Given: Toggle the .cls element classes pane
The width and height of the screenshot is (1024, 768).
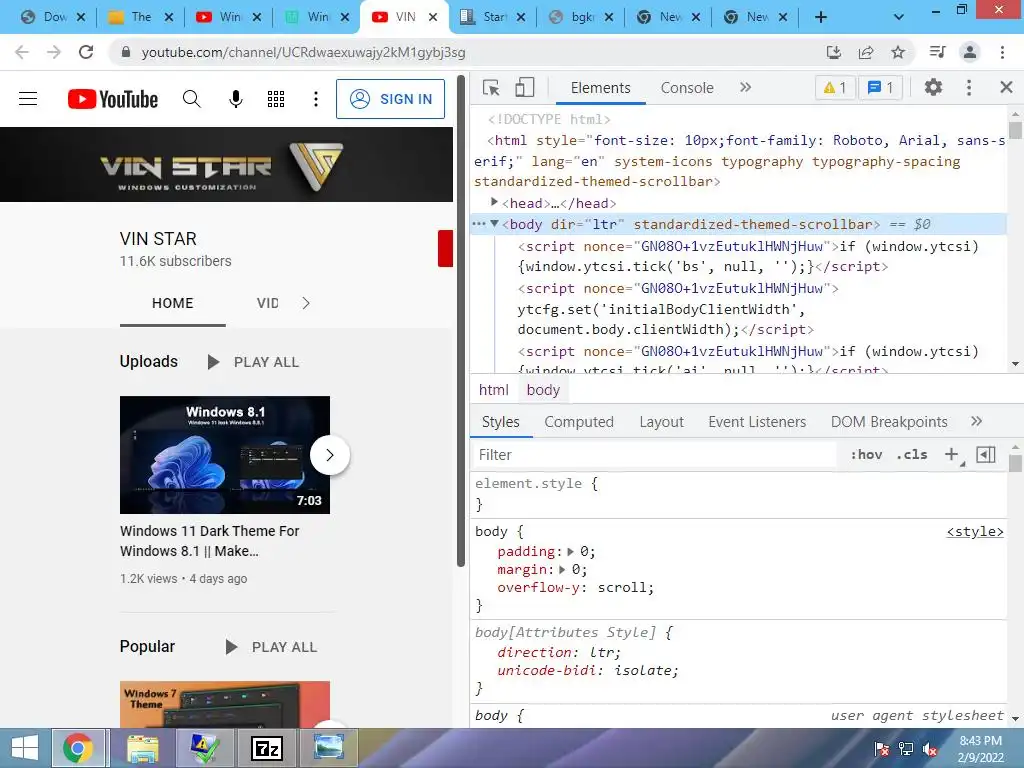Looking at the screenshot, I should pyautogui.click(x=912, y=455).
